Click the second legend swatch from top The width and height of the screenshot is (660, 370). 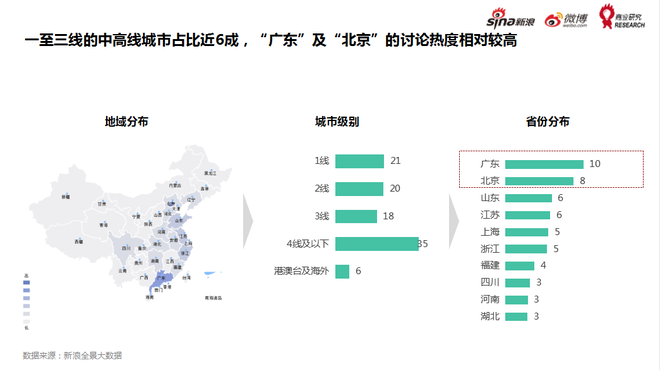tap(27, 290)
